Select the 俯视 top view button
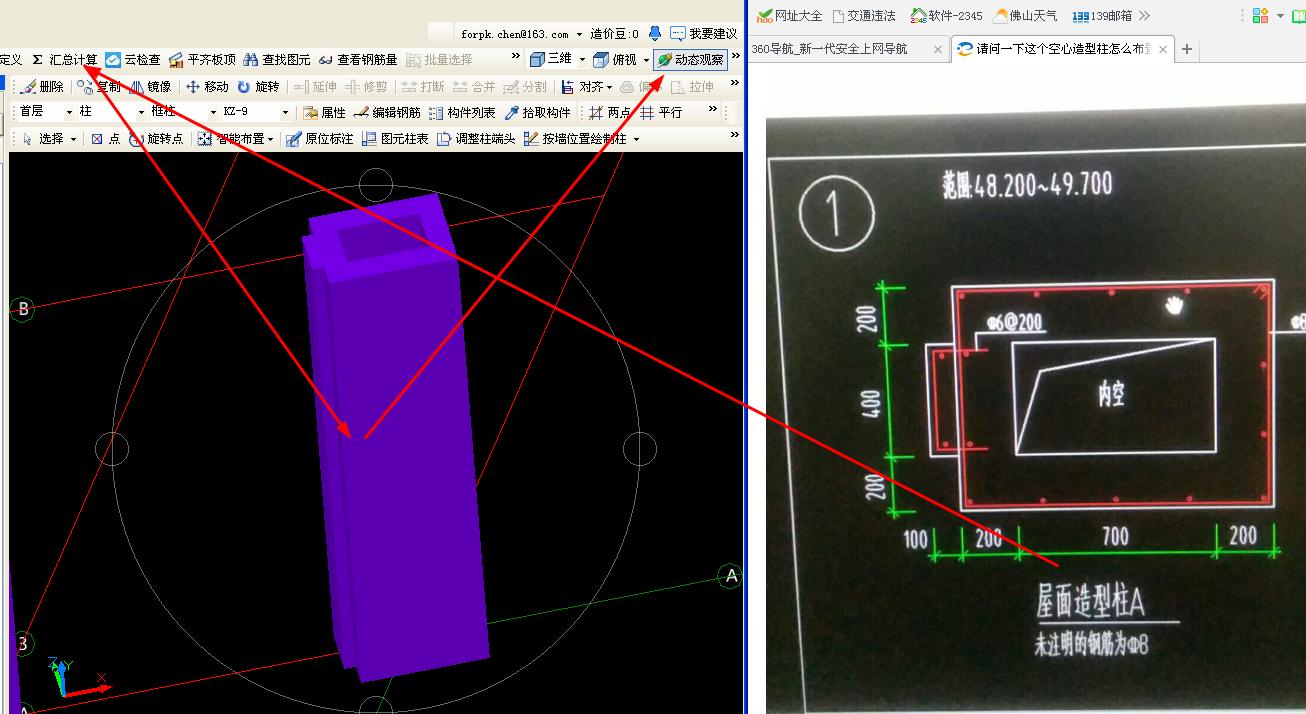Screen dimensions: 1306x714 615,60
